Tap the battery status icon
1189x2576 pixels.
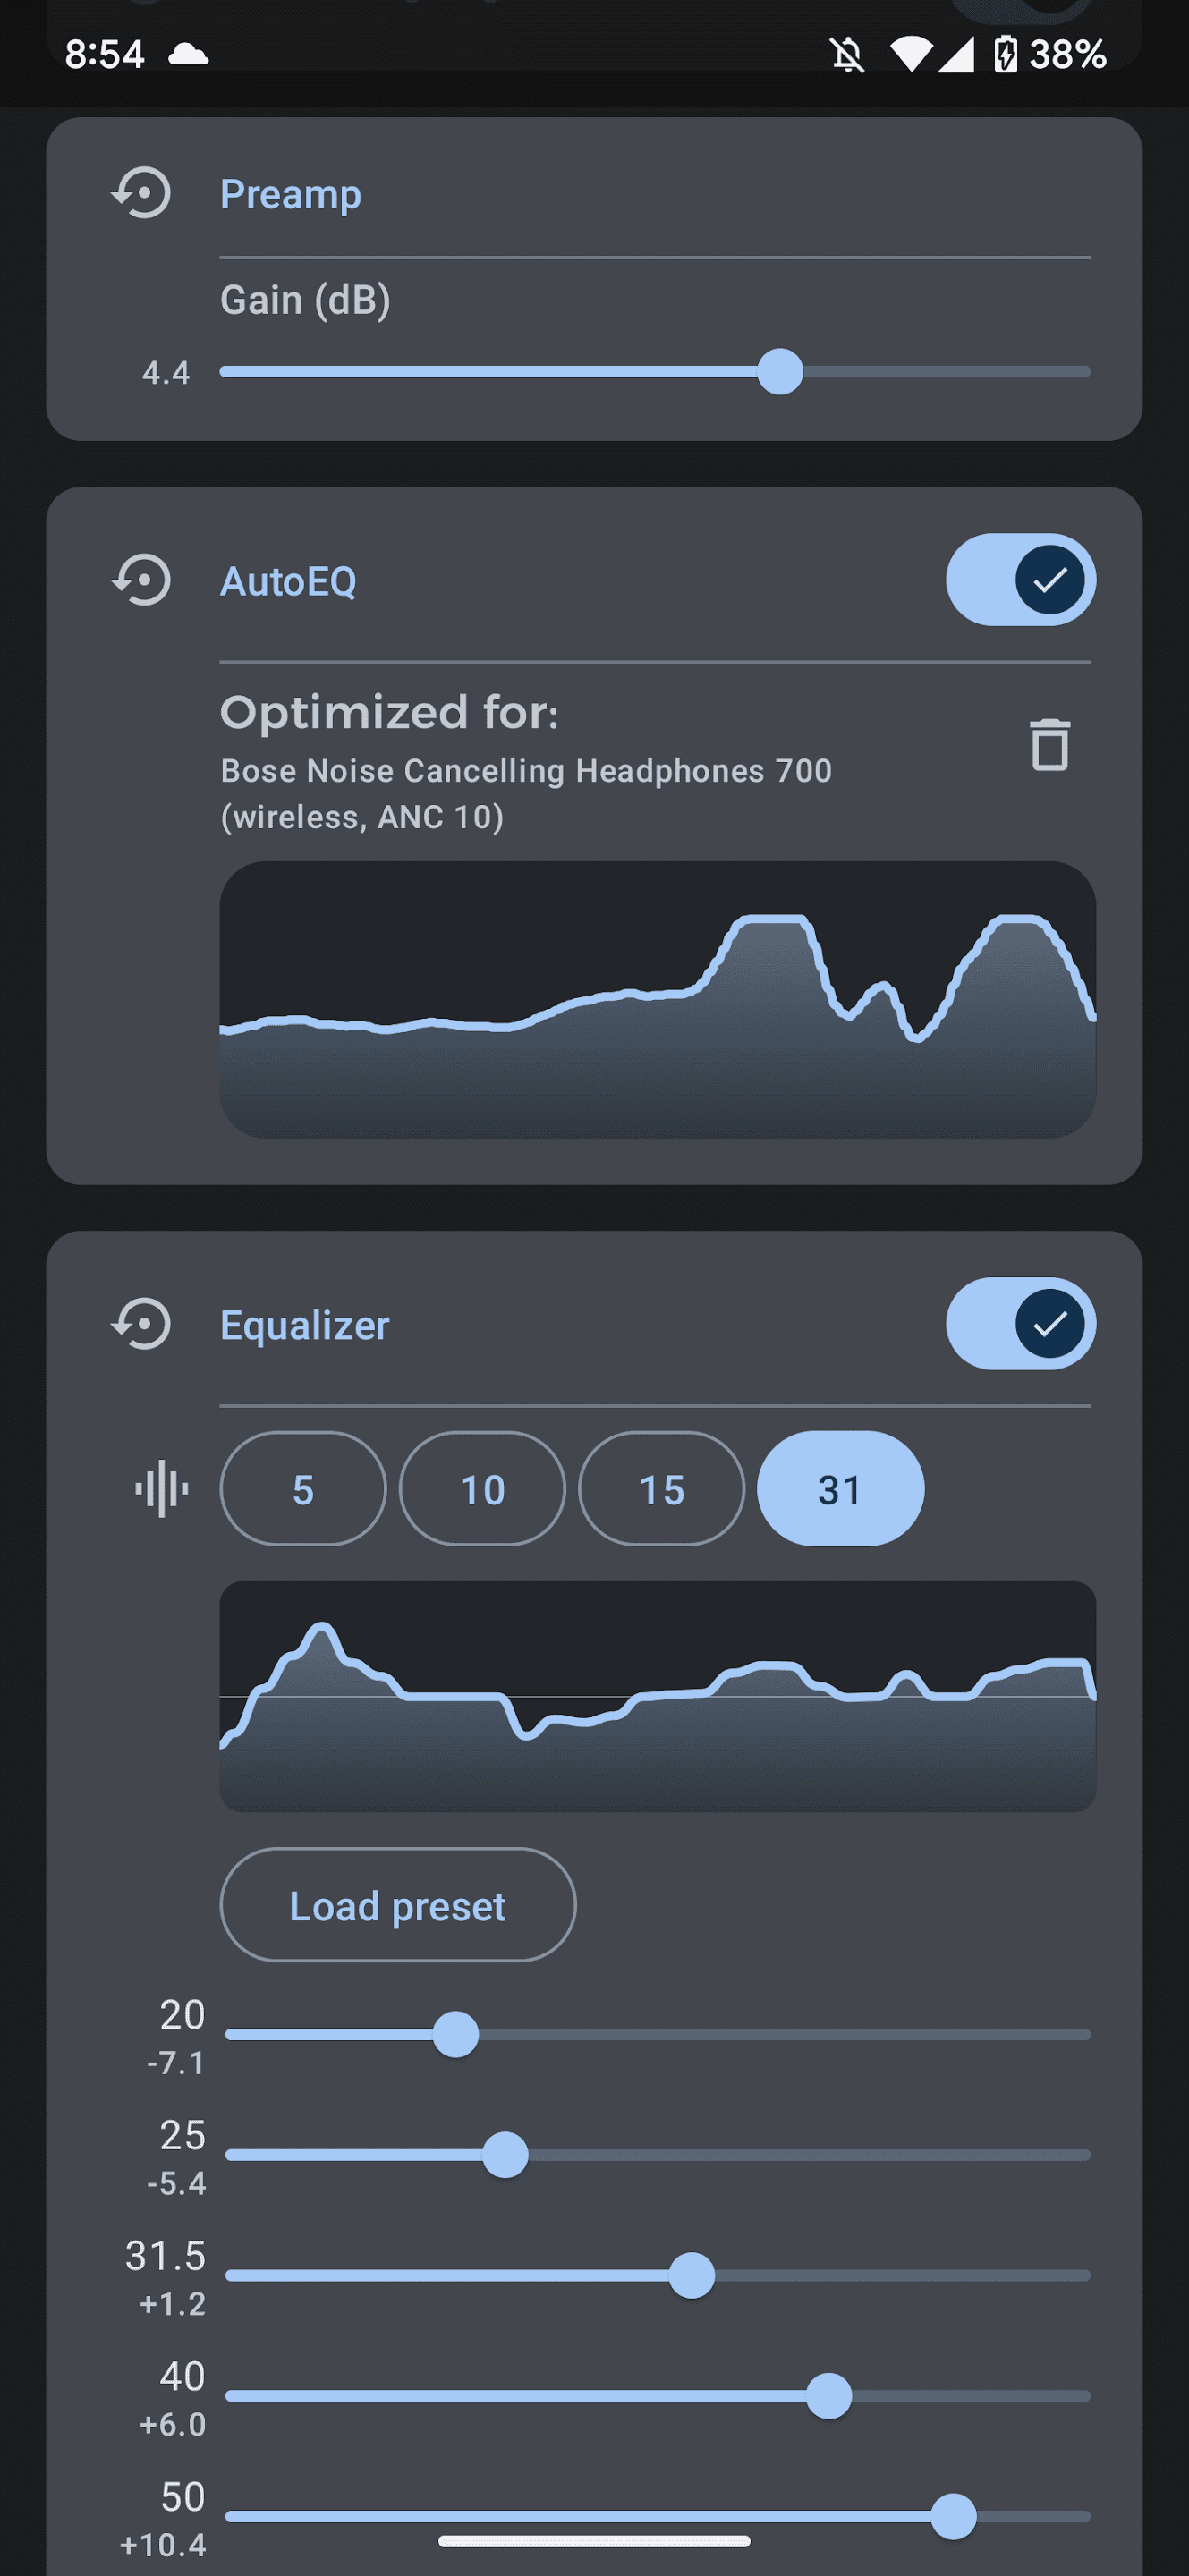tap(1005, 54)
